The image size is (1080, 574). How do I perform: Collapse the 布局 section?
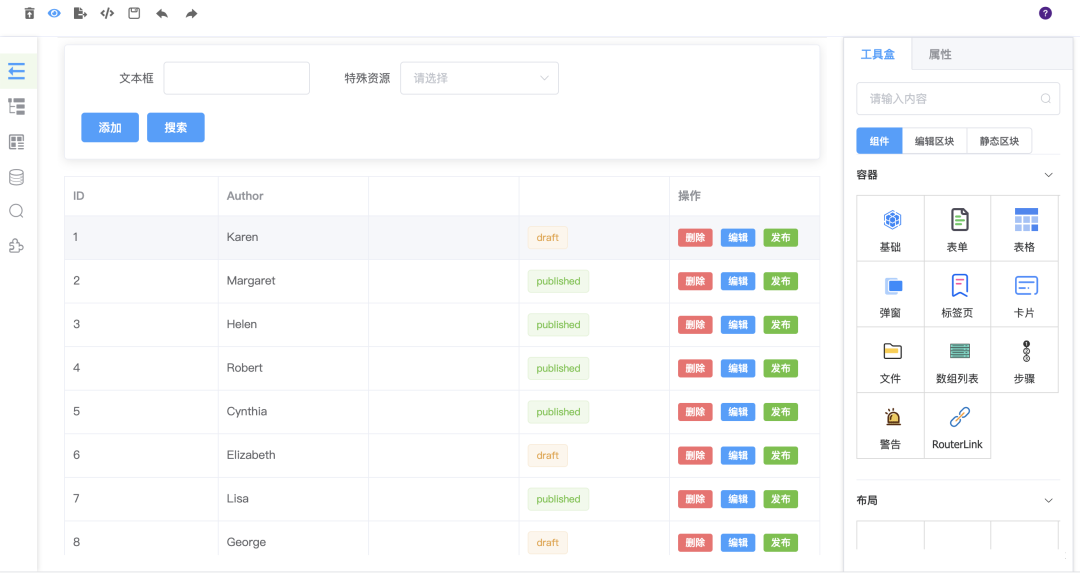[x=1048, y=500]
